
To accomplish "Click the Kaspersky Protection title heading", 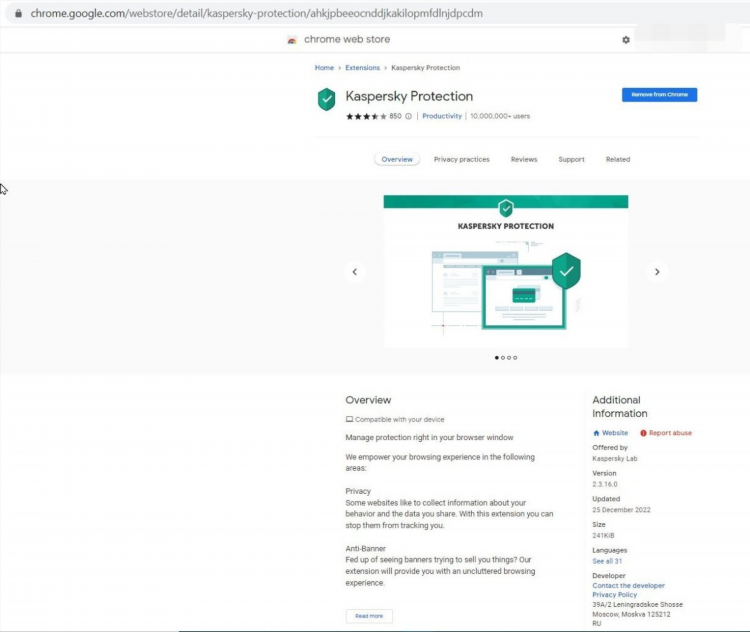I will pos(409,96).
